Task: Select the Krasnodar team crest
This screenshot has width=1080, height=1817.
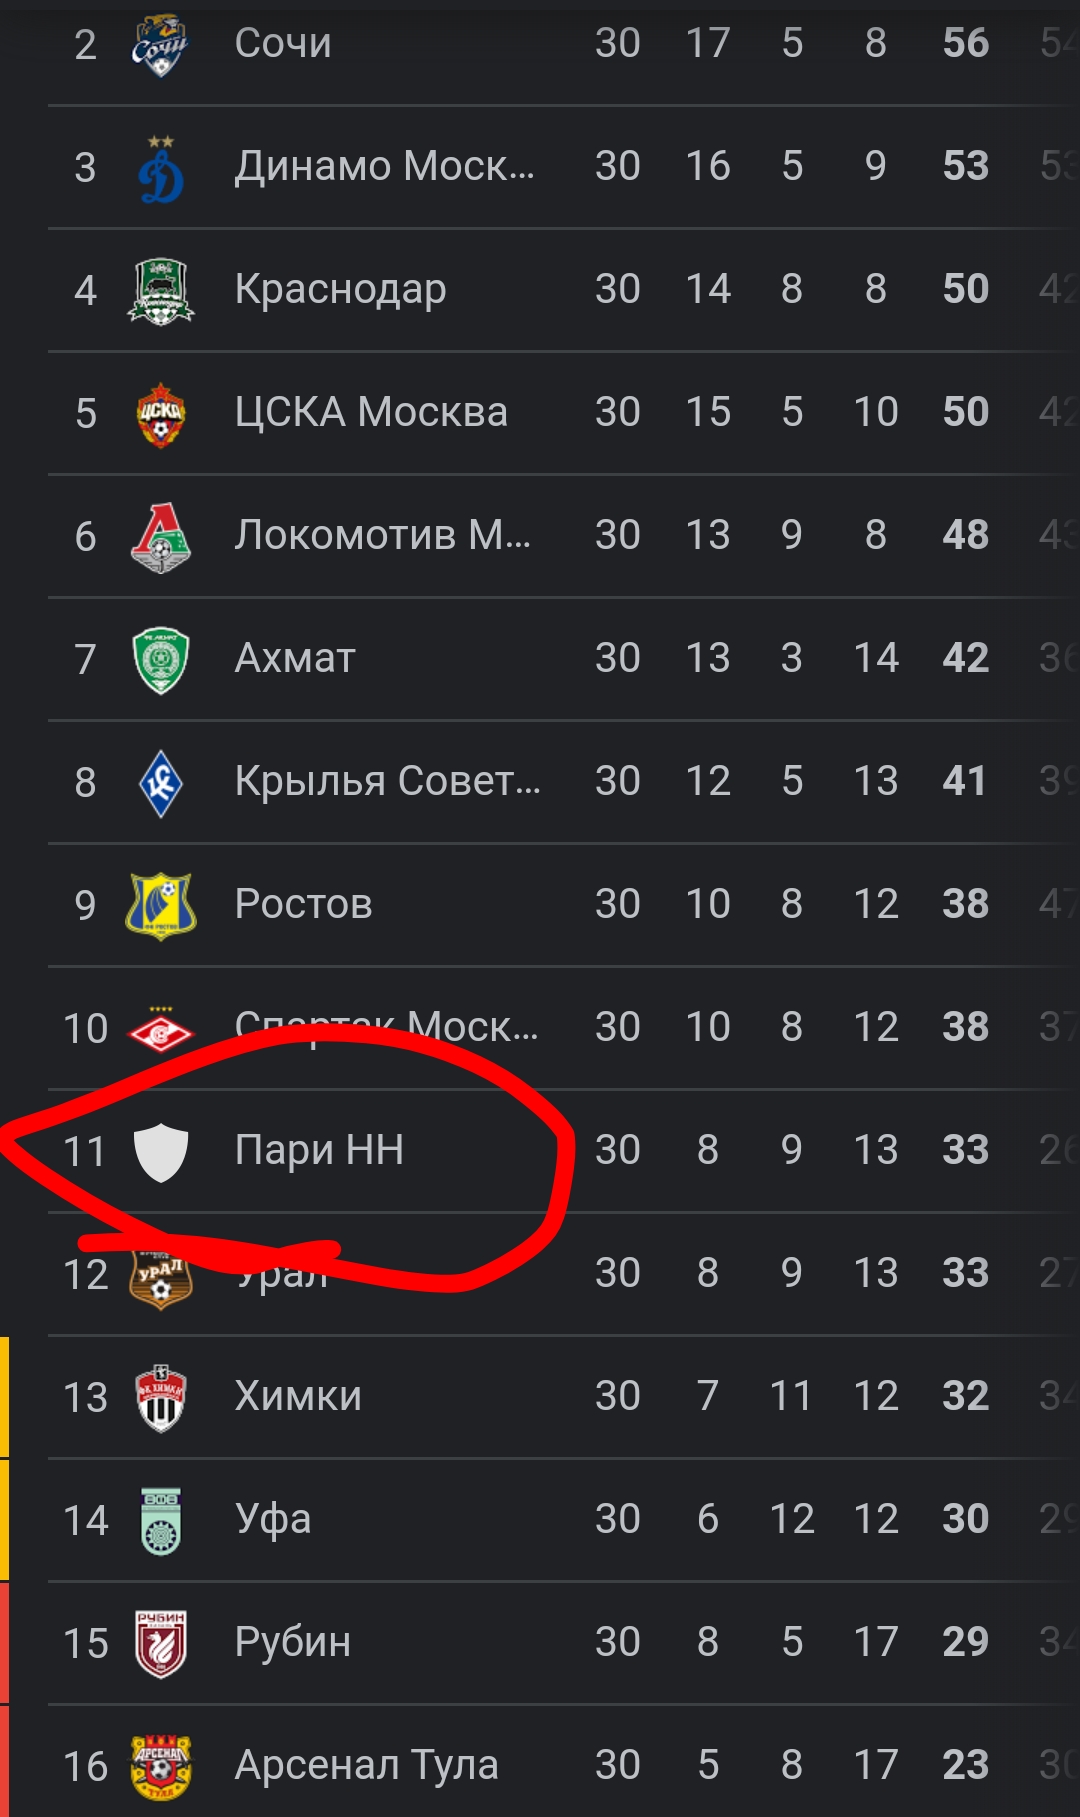Action: point(160,291)
